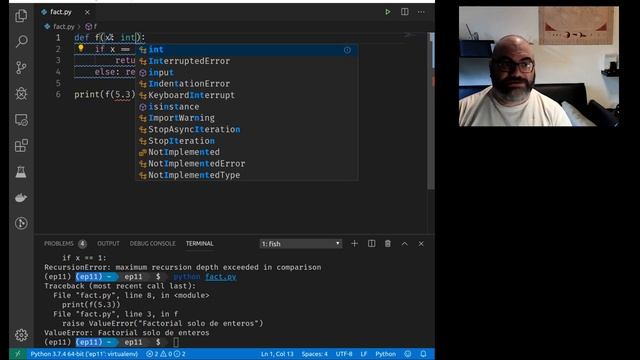Open the Docker whale view
The height and width of the screenshot is (360, 640).
point(21,198)
